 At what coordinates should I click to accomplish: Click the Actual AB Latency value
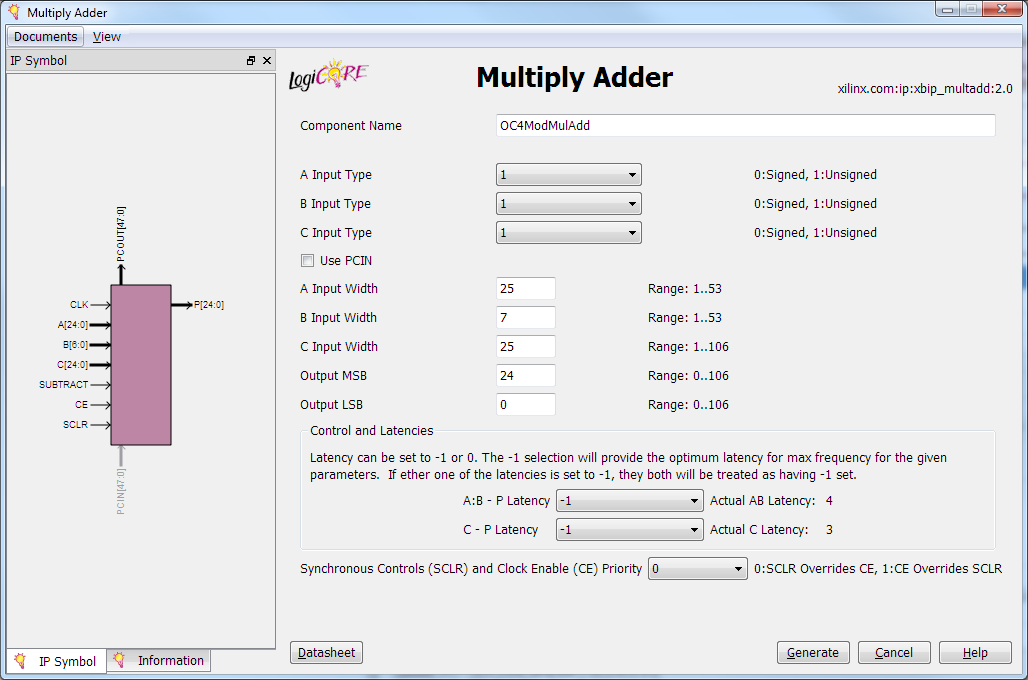pyautogui.click(x=829, y=500)
